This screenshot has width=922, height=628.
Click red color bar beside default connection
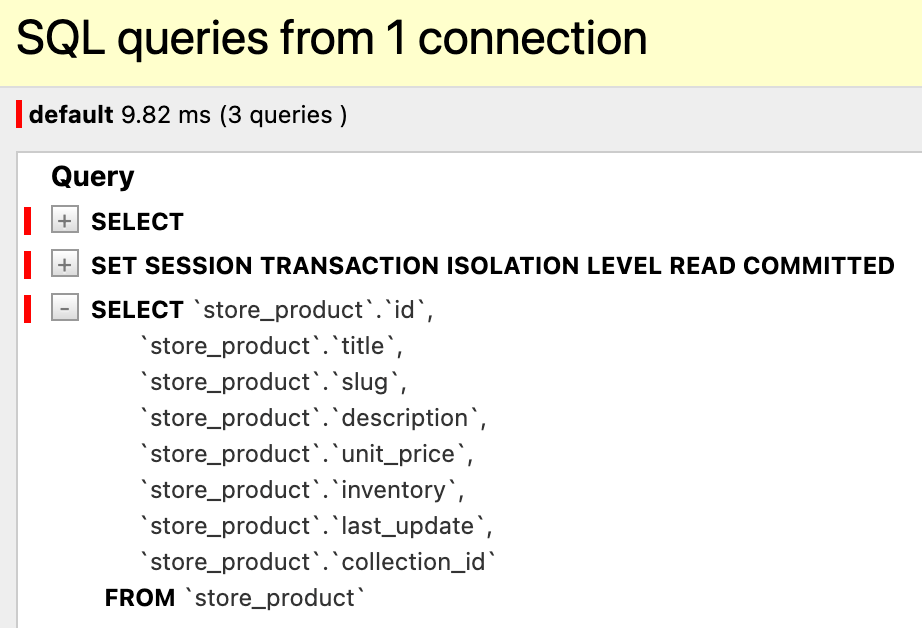(x=19, y=114)
